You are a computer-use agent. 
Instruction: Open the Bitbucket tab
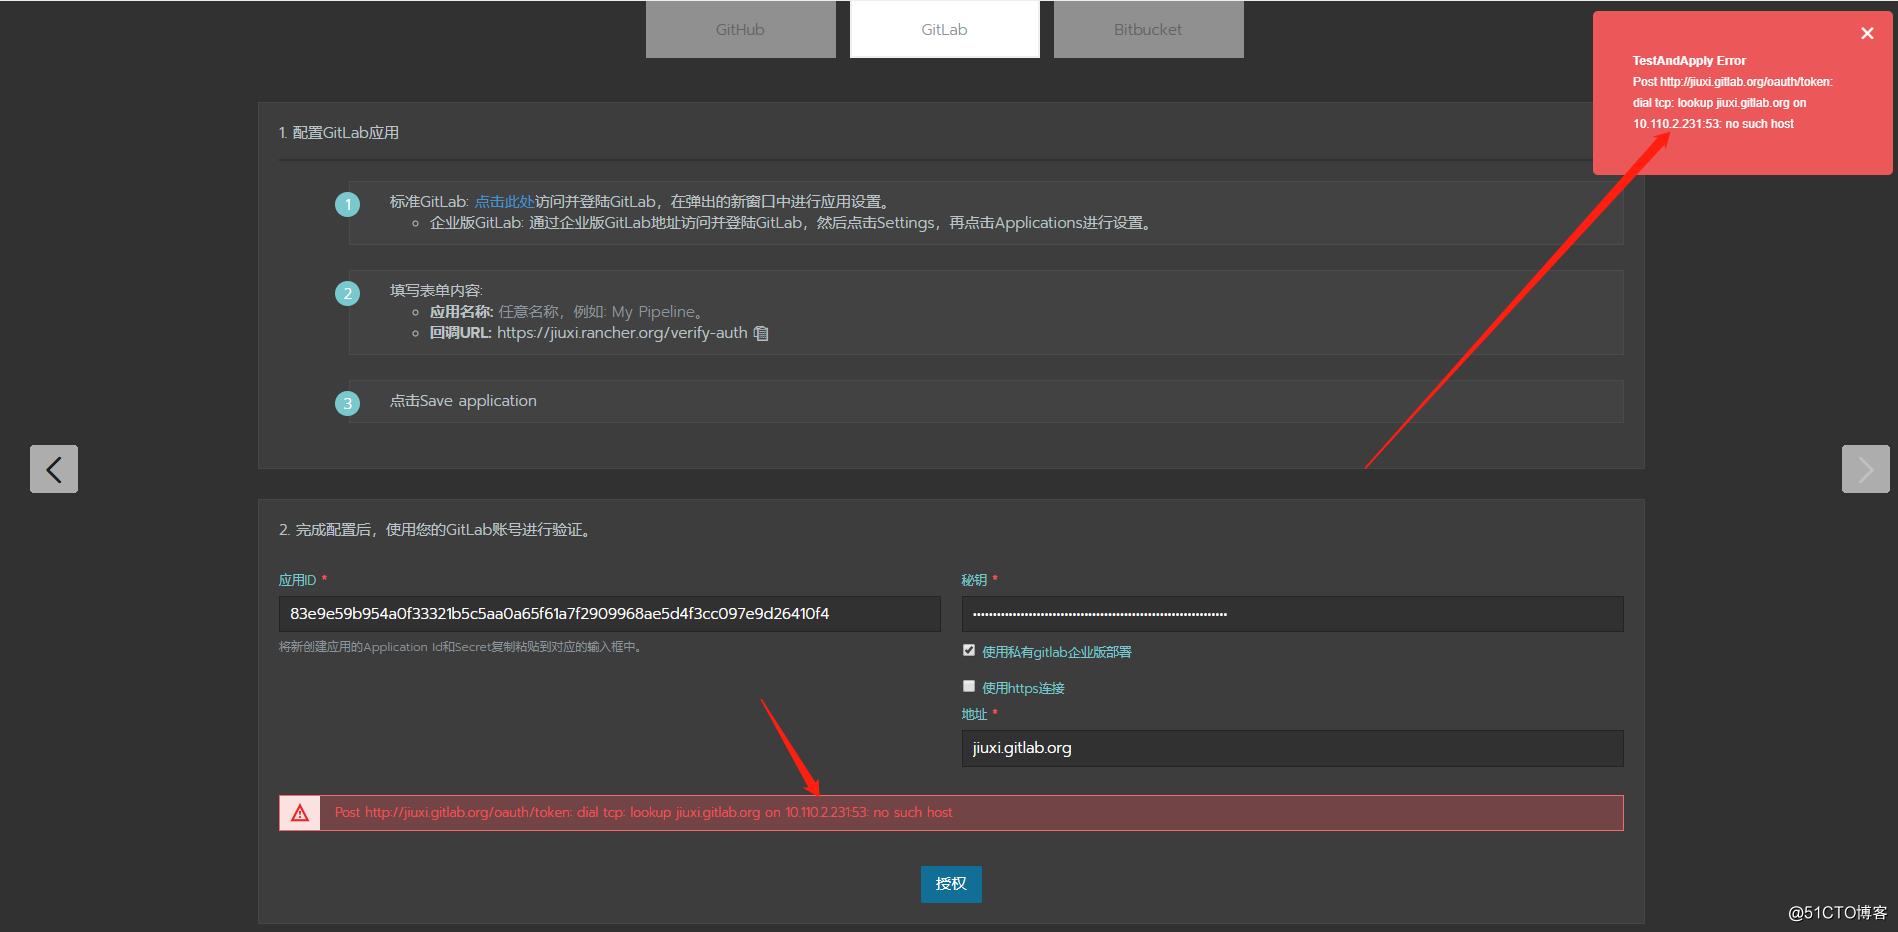pyautogui.click(x=1148, y=29)
